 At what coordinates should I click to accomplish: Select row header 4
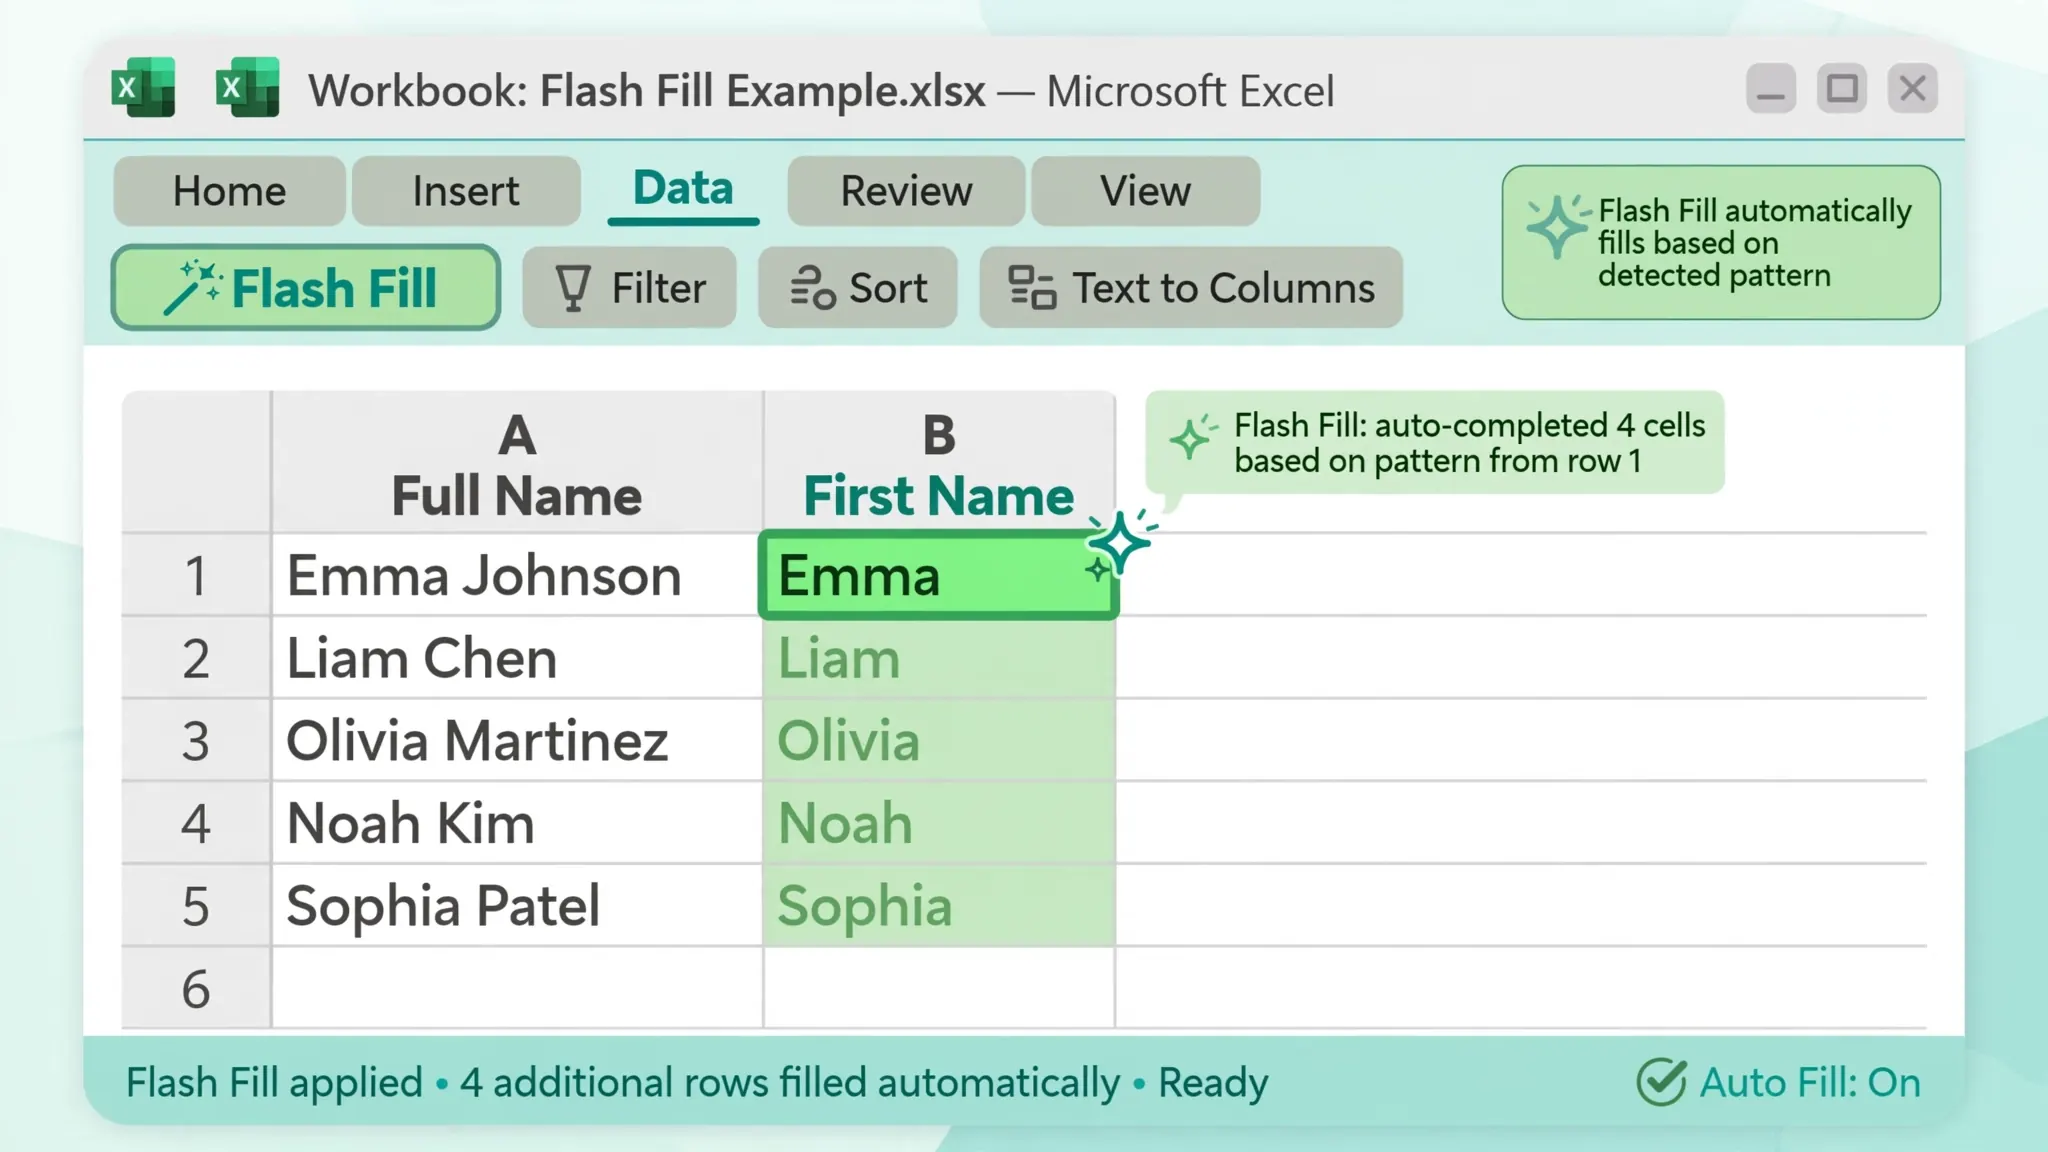coord(196,823)
